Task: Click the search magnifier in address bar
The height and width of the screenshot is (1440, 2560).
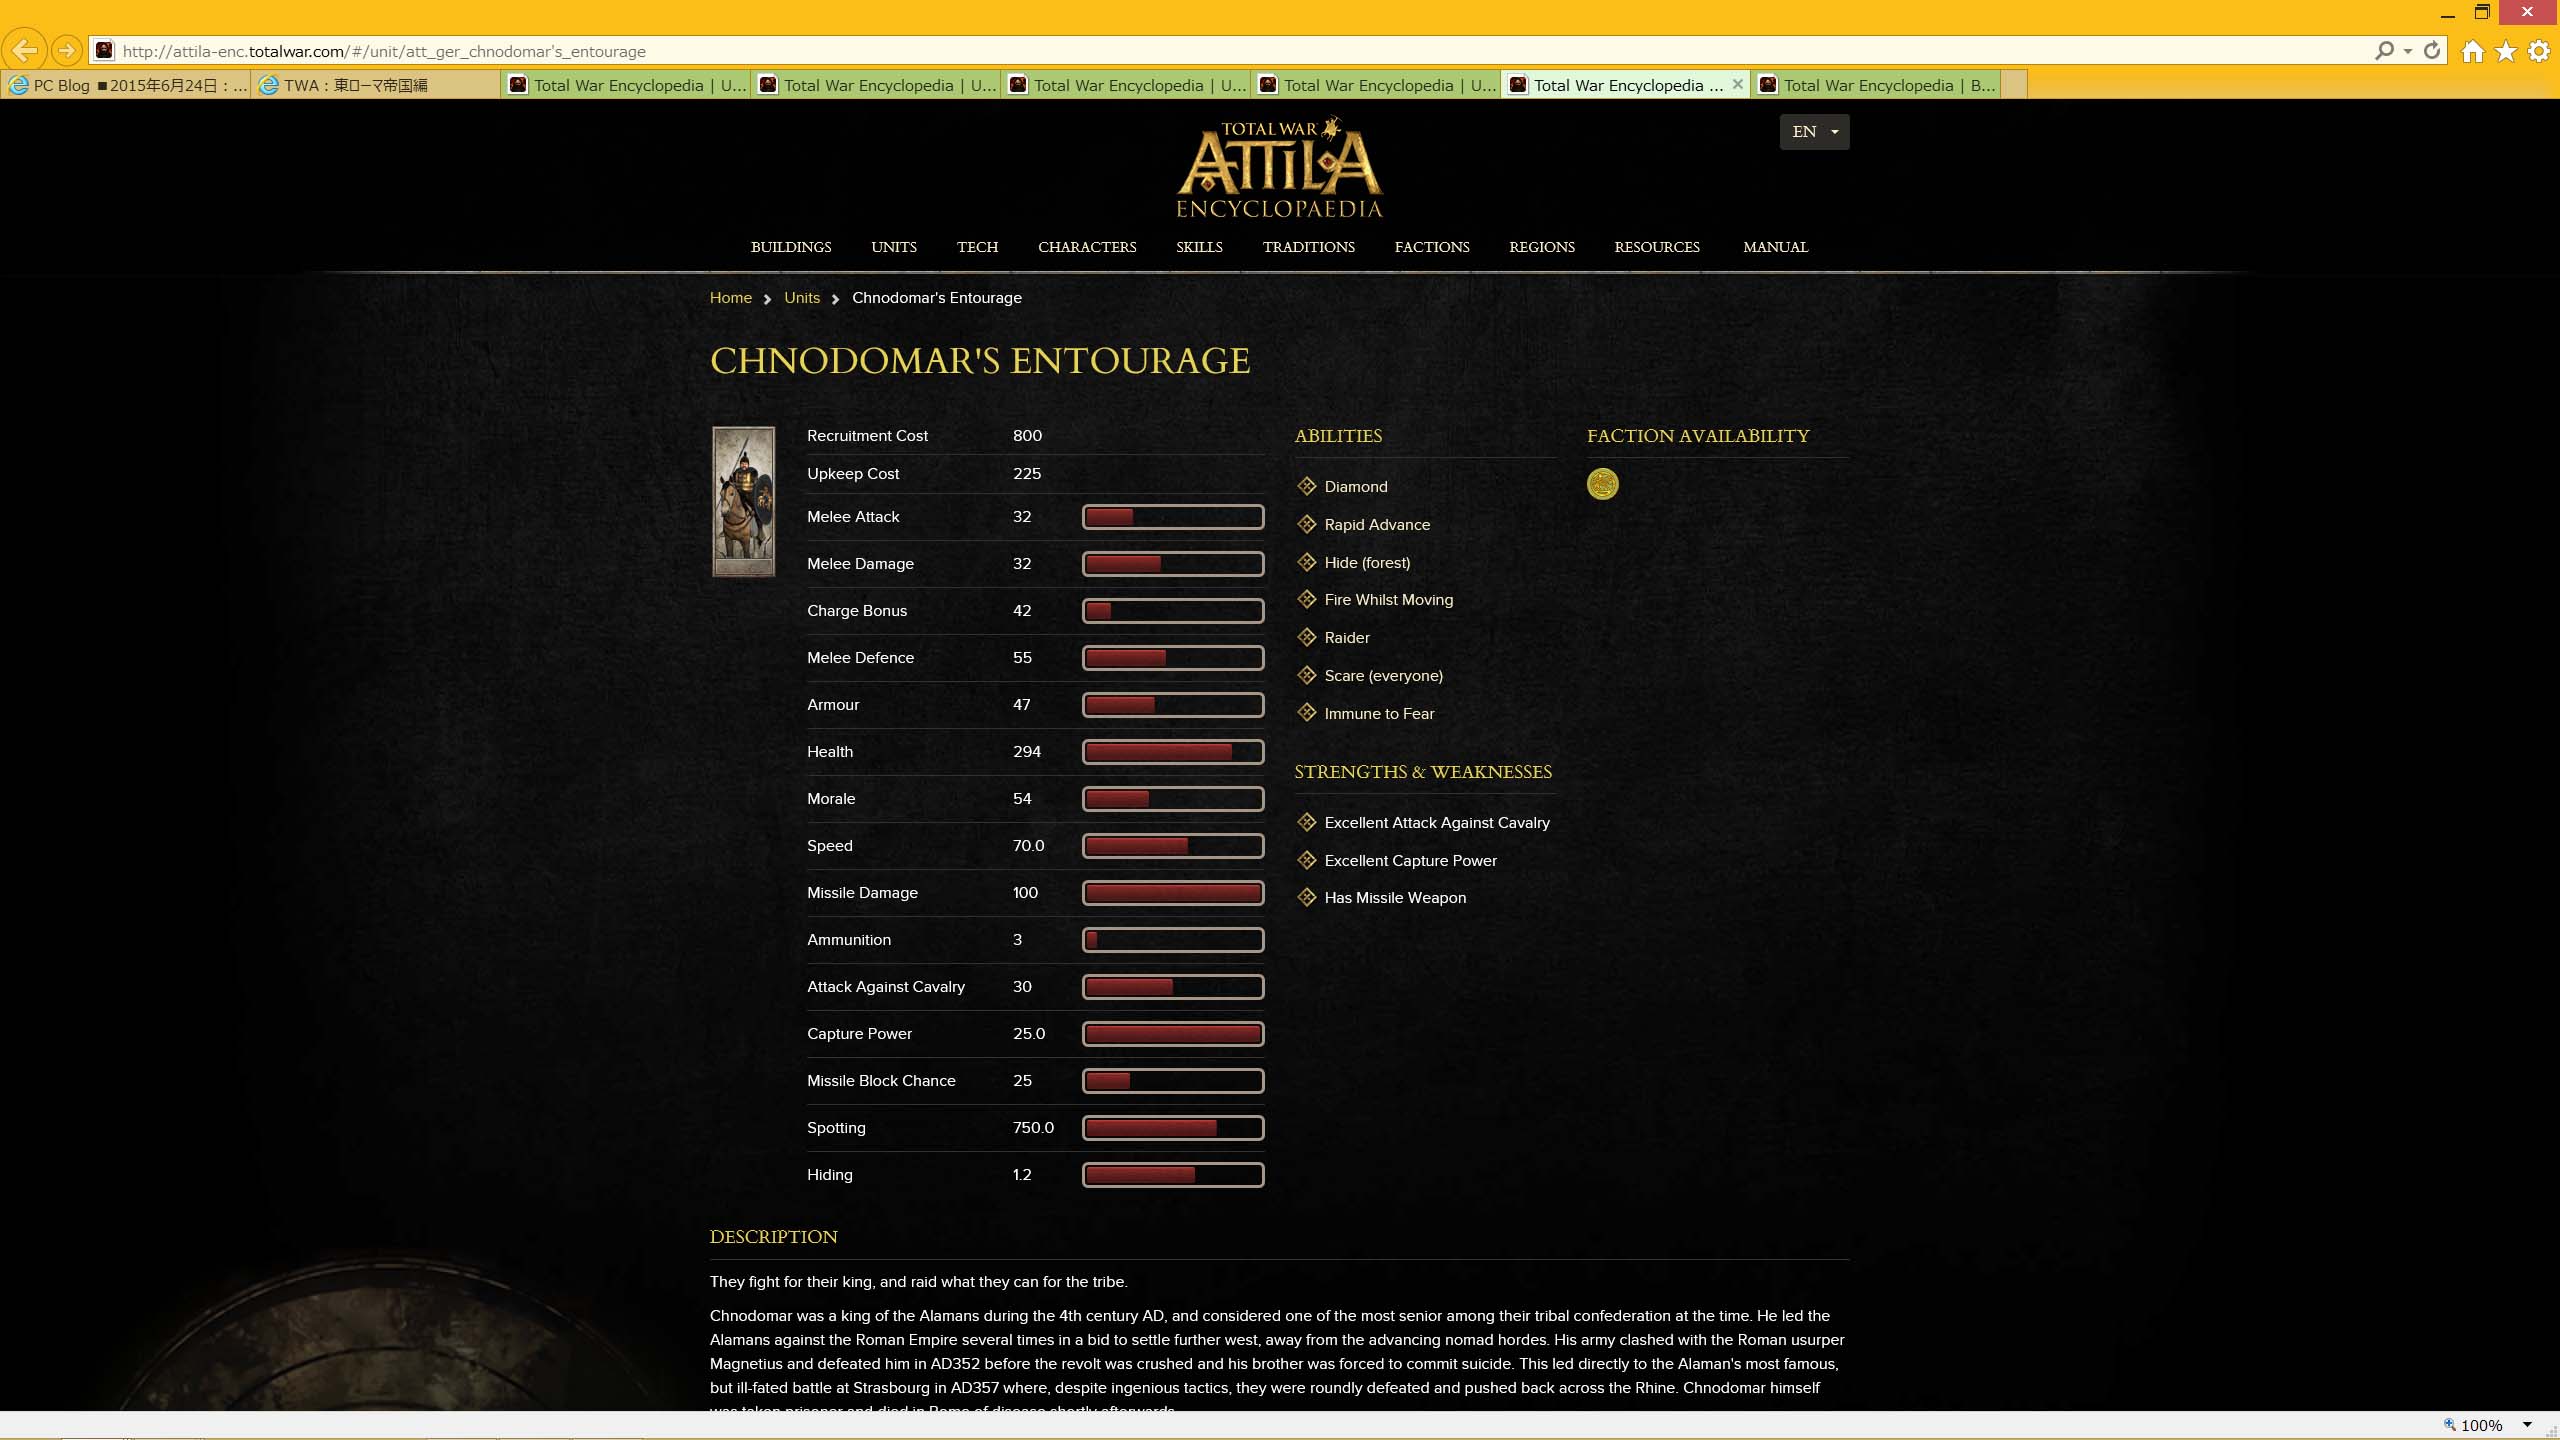Action: 2384,50
